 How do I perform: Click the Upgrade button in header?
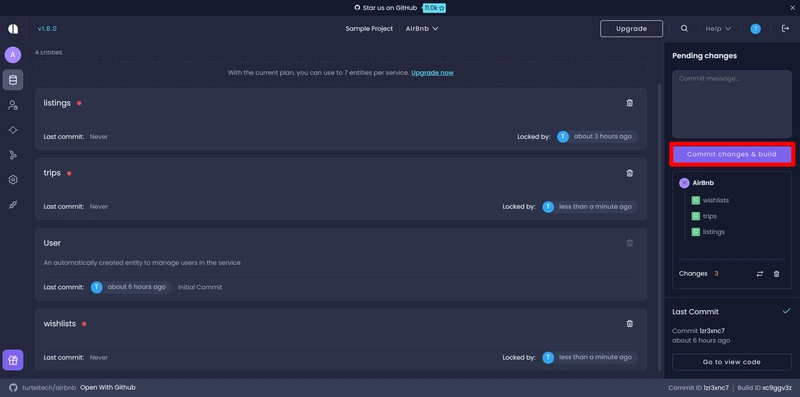[631, 29]
